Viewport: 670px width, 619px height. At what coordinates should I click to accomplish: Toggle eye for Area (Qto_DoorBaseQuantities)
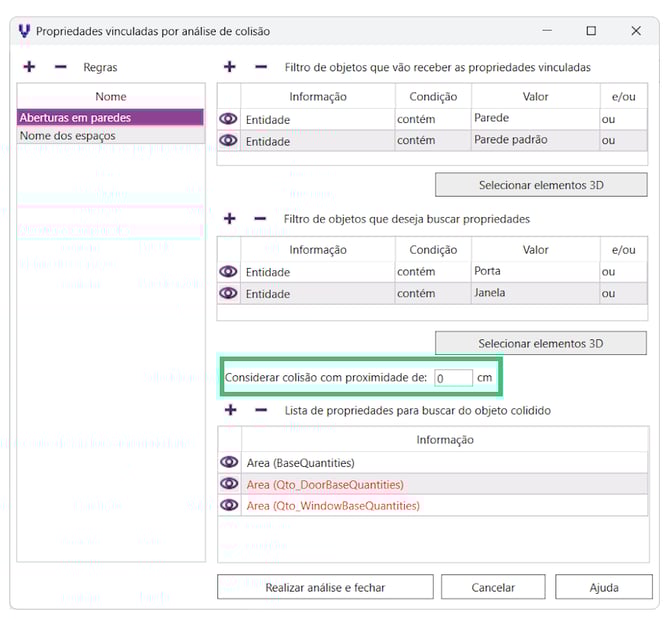click(x=229, y=485)
